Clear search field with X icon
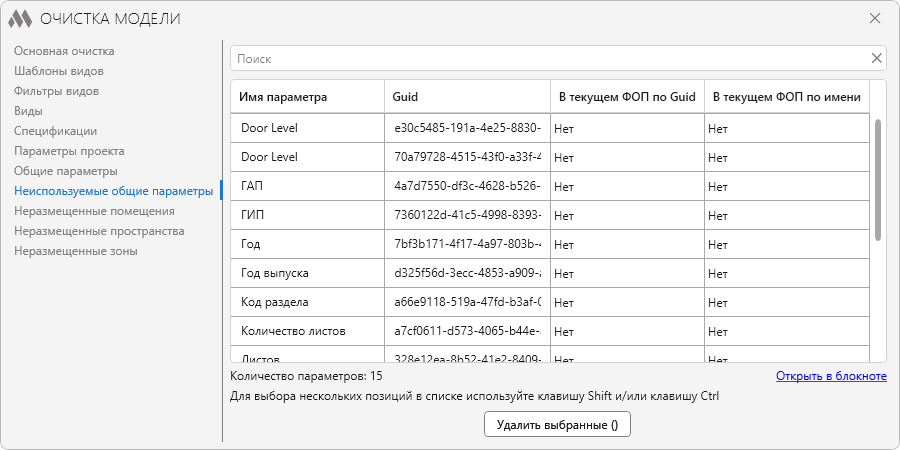The height and width of the screenshot is (450, 900). coord(876,58)
